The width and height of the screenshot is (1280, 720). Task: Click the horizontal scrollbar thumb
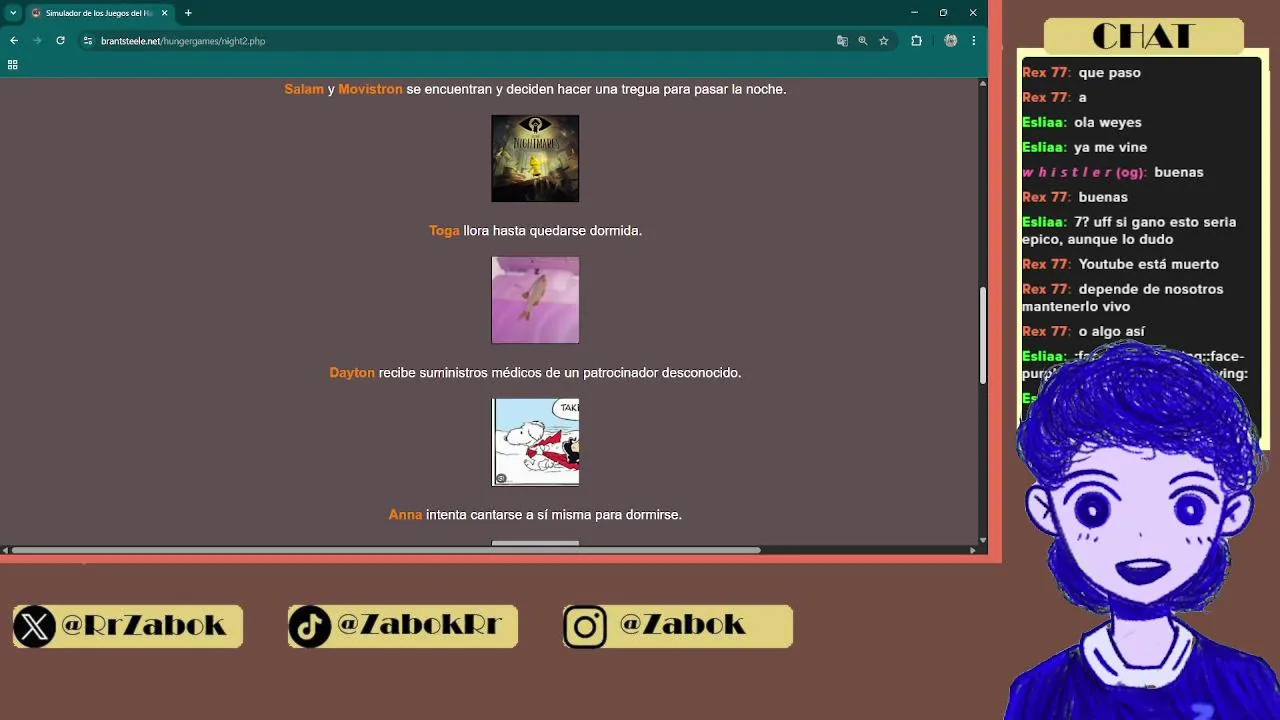click(385, 550)
